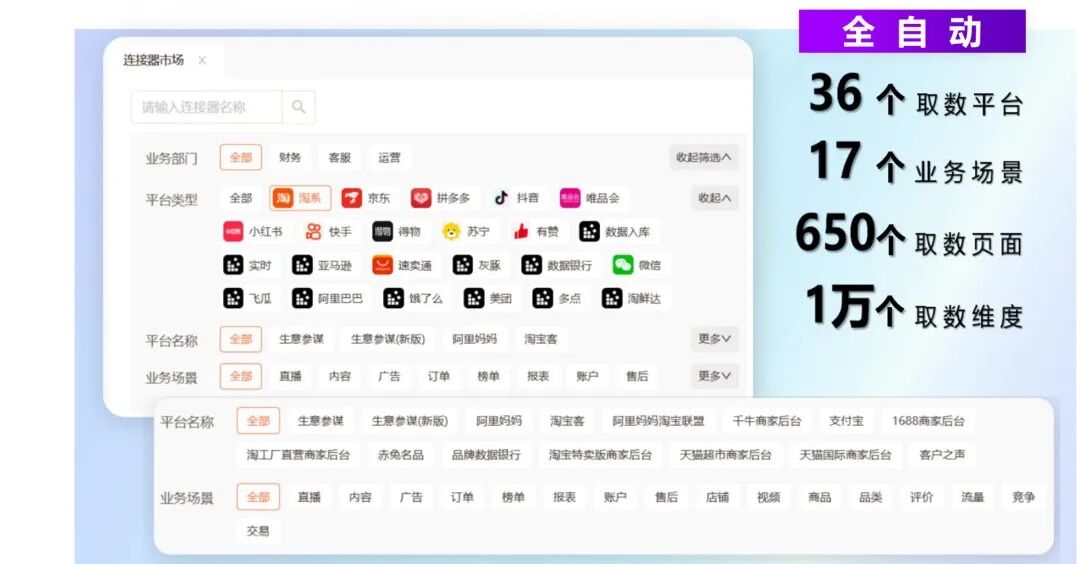Choose the 微信 green icon
Screen dimensions: 1077x564
click(x=623, y=264)
